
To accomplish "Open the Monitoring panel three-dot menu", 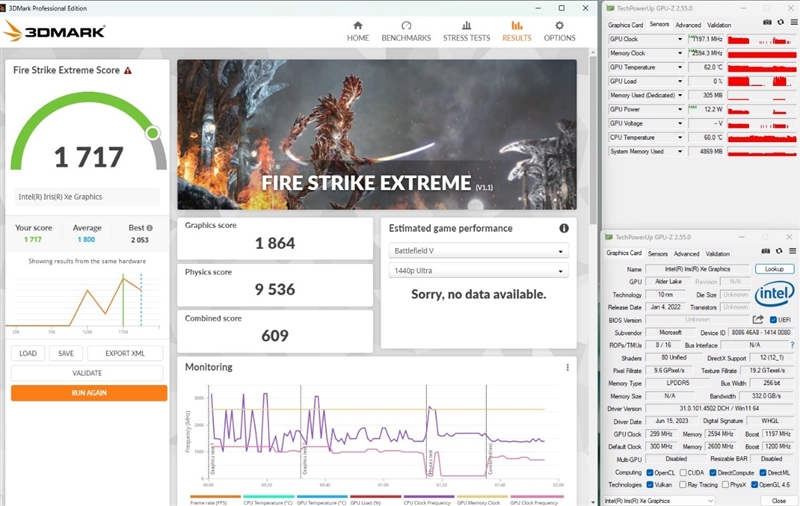I will pos(567,367).
